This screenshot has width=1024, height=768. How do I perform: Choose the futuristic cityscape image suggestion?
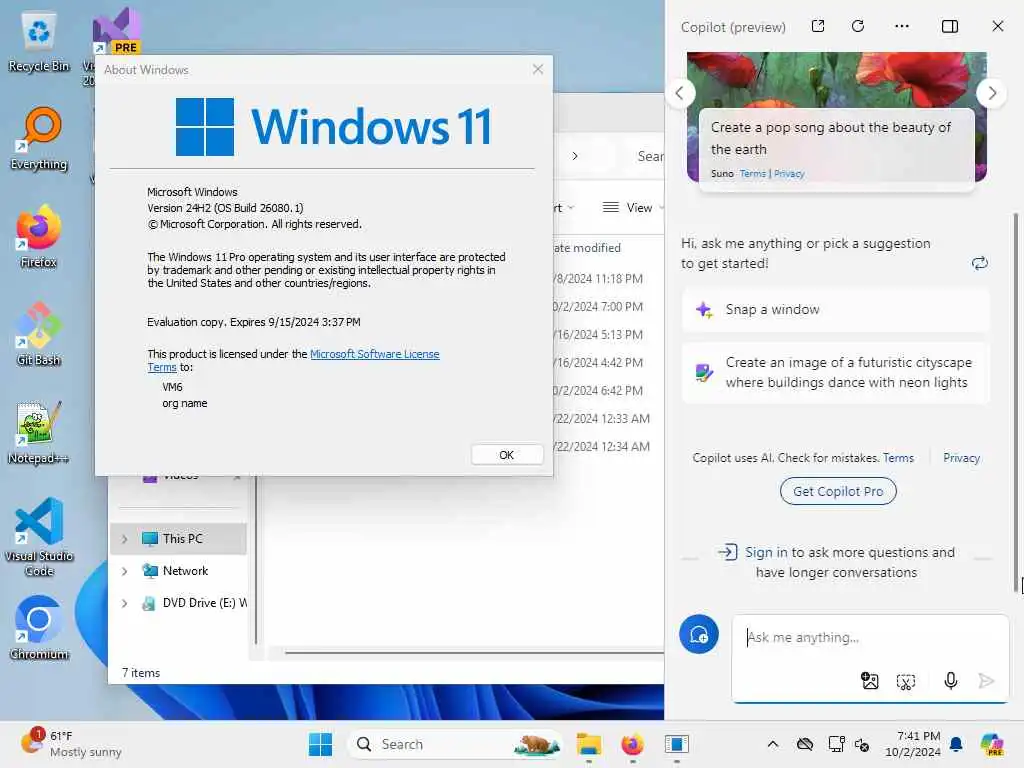(x=835, y=372)
